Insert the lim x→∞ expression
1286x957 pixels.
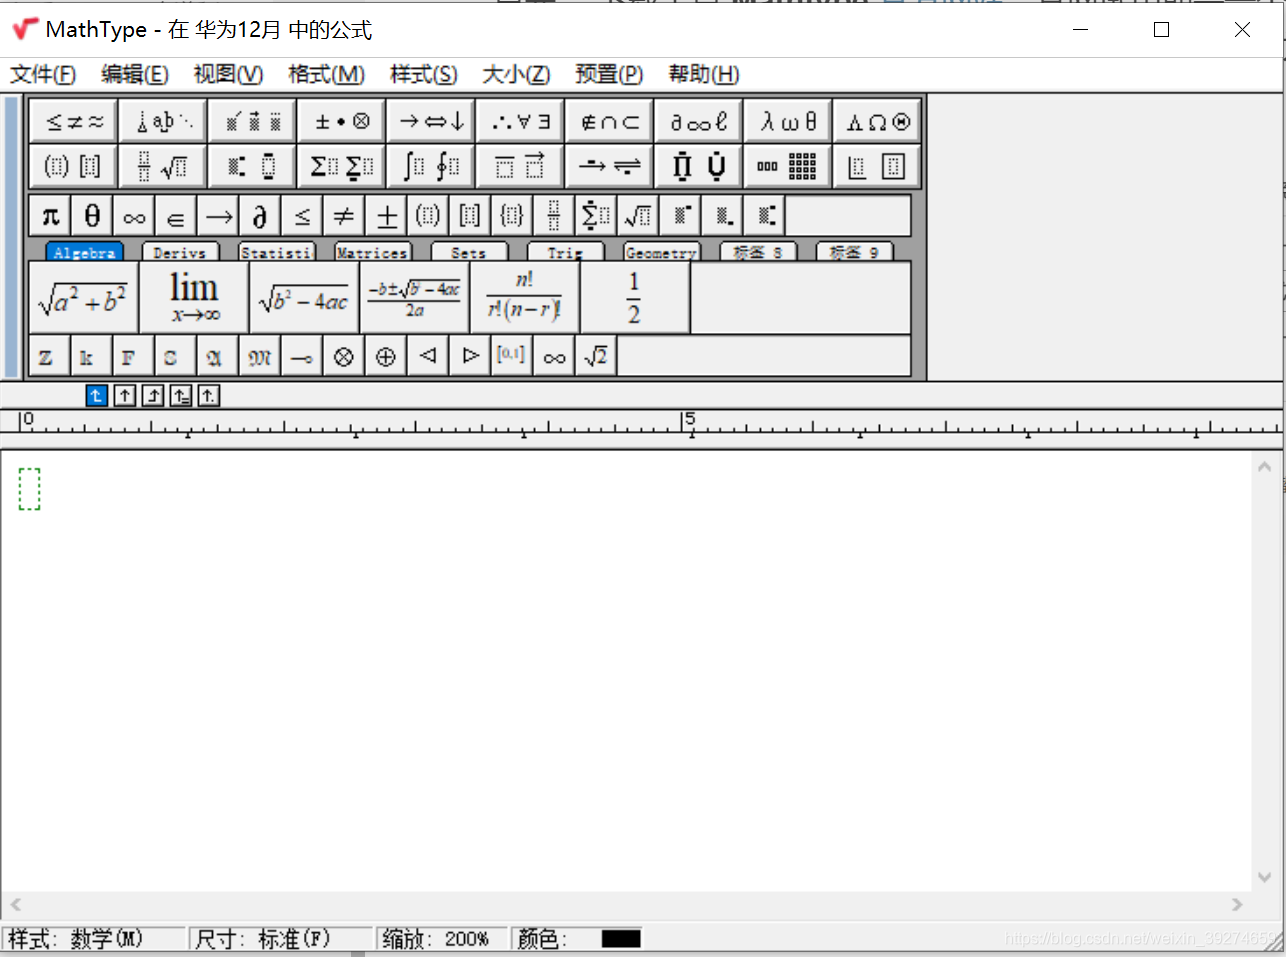point(194,297)
